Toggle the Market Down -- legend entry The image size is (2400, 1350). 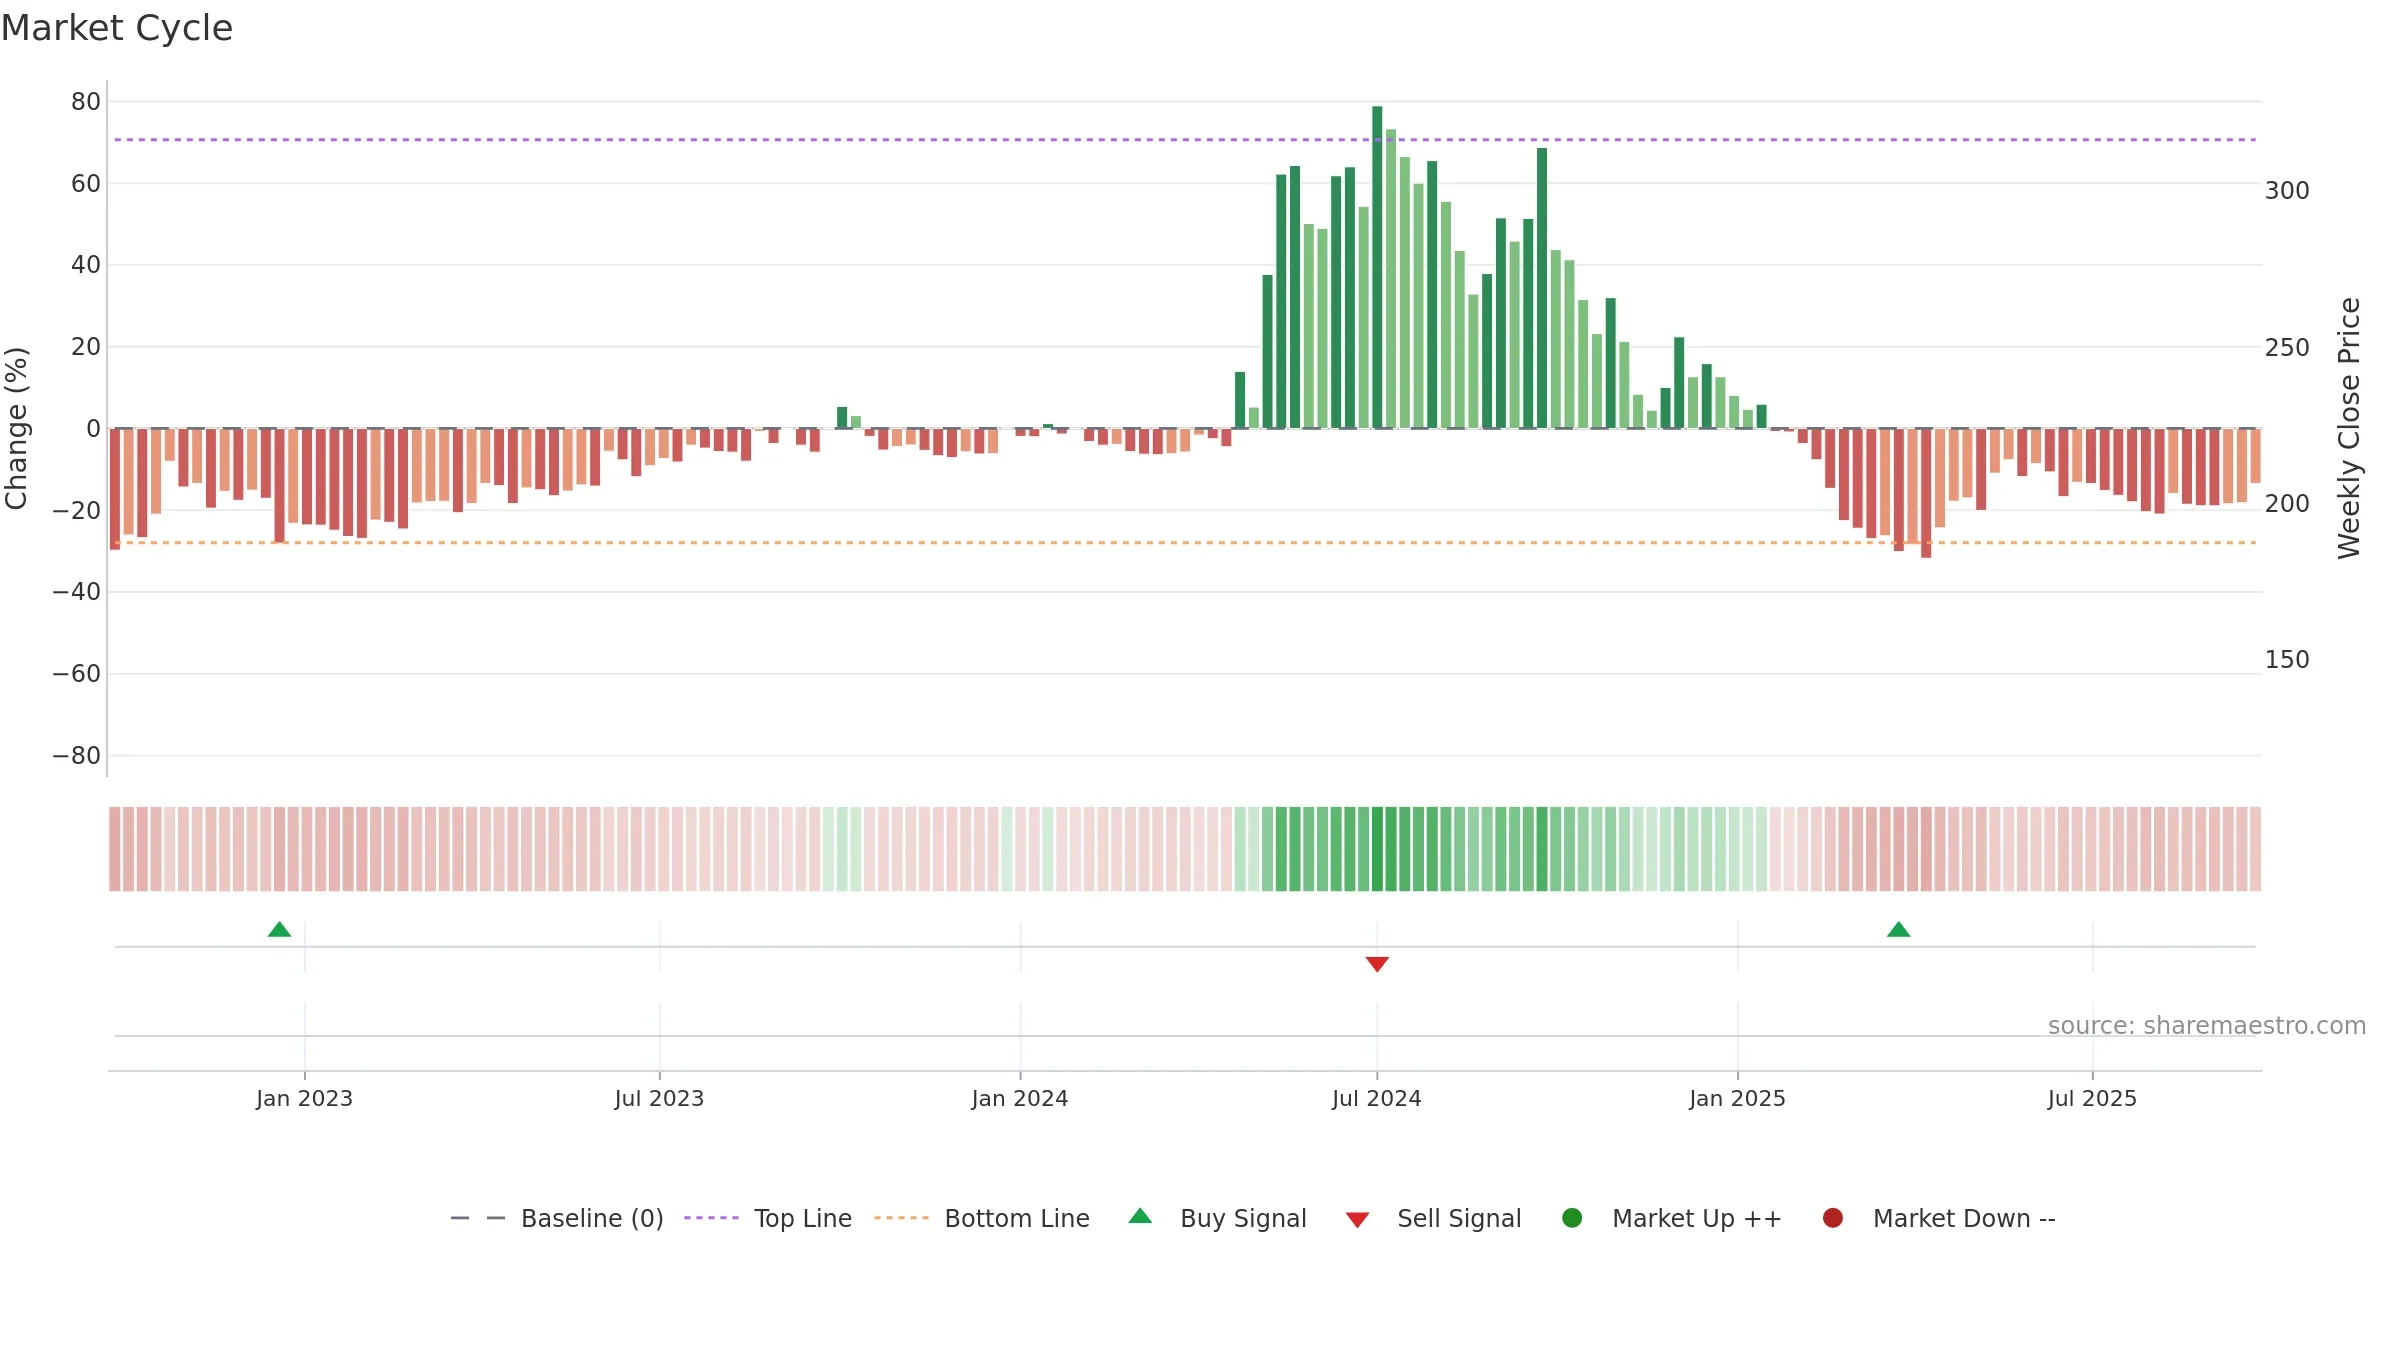(1939, 1218)
